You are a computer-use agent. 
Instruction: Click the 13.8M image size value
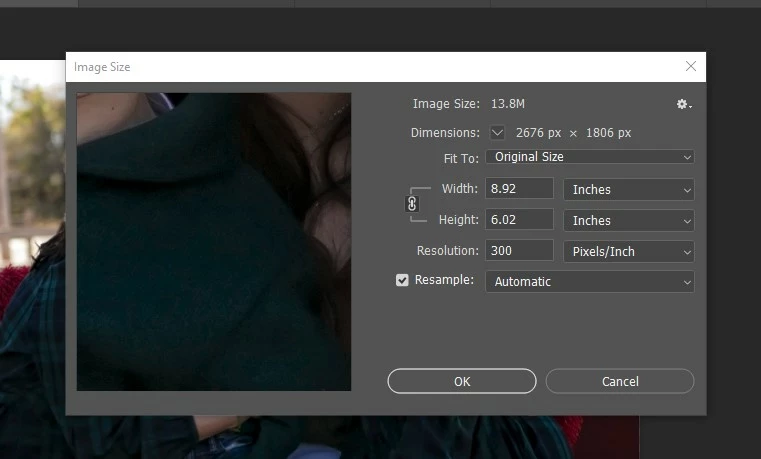click(508, 104)
